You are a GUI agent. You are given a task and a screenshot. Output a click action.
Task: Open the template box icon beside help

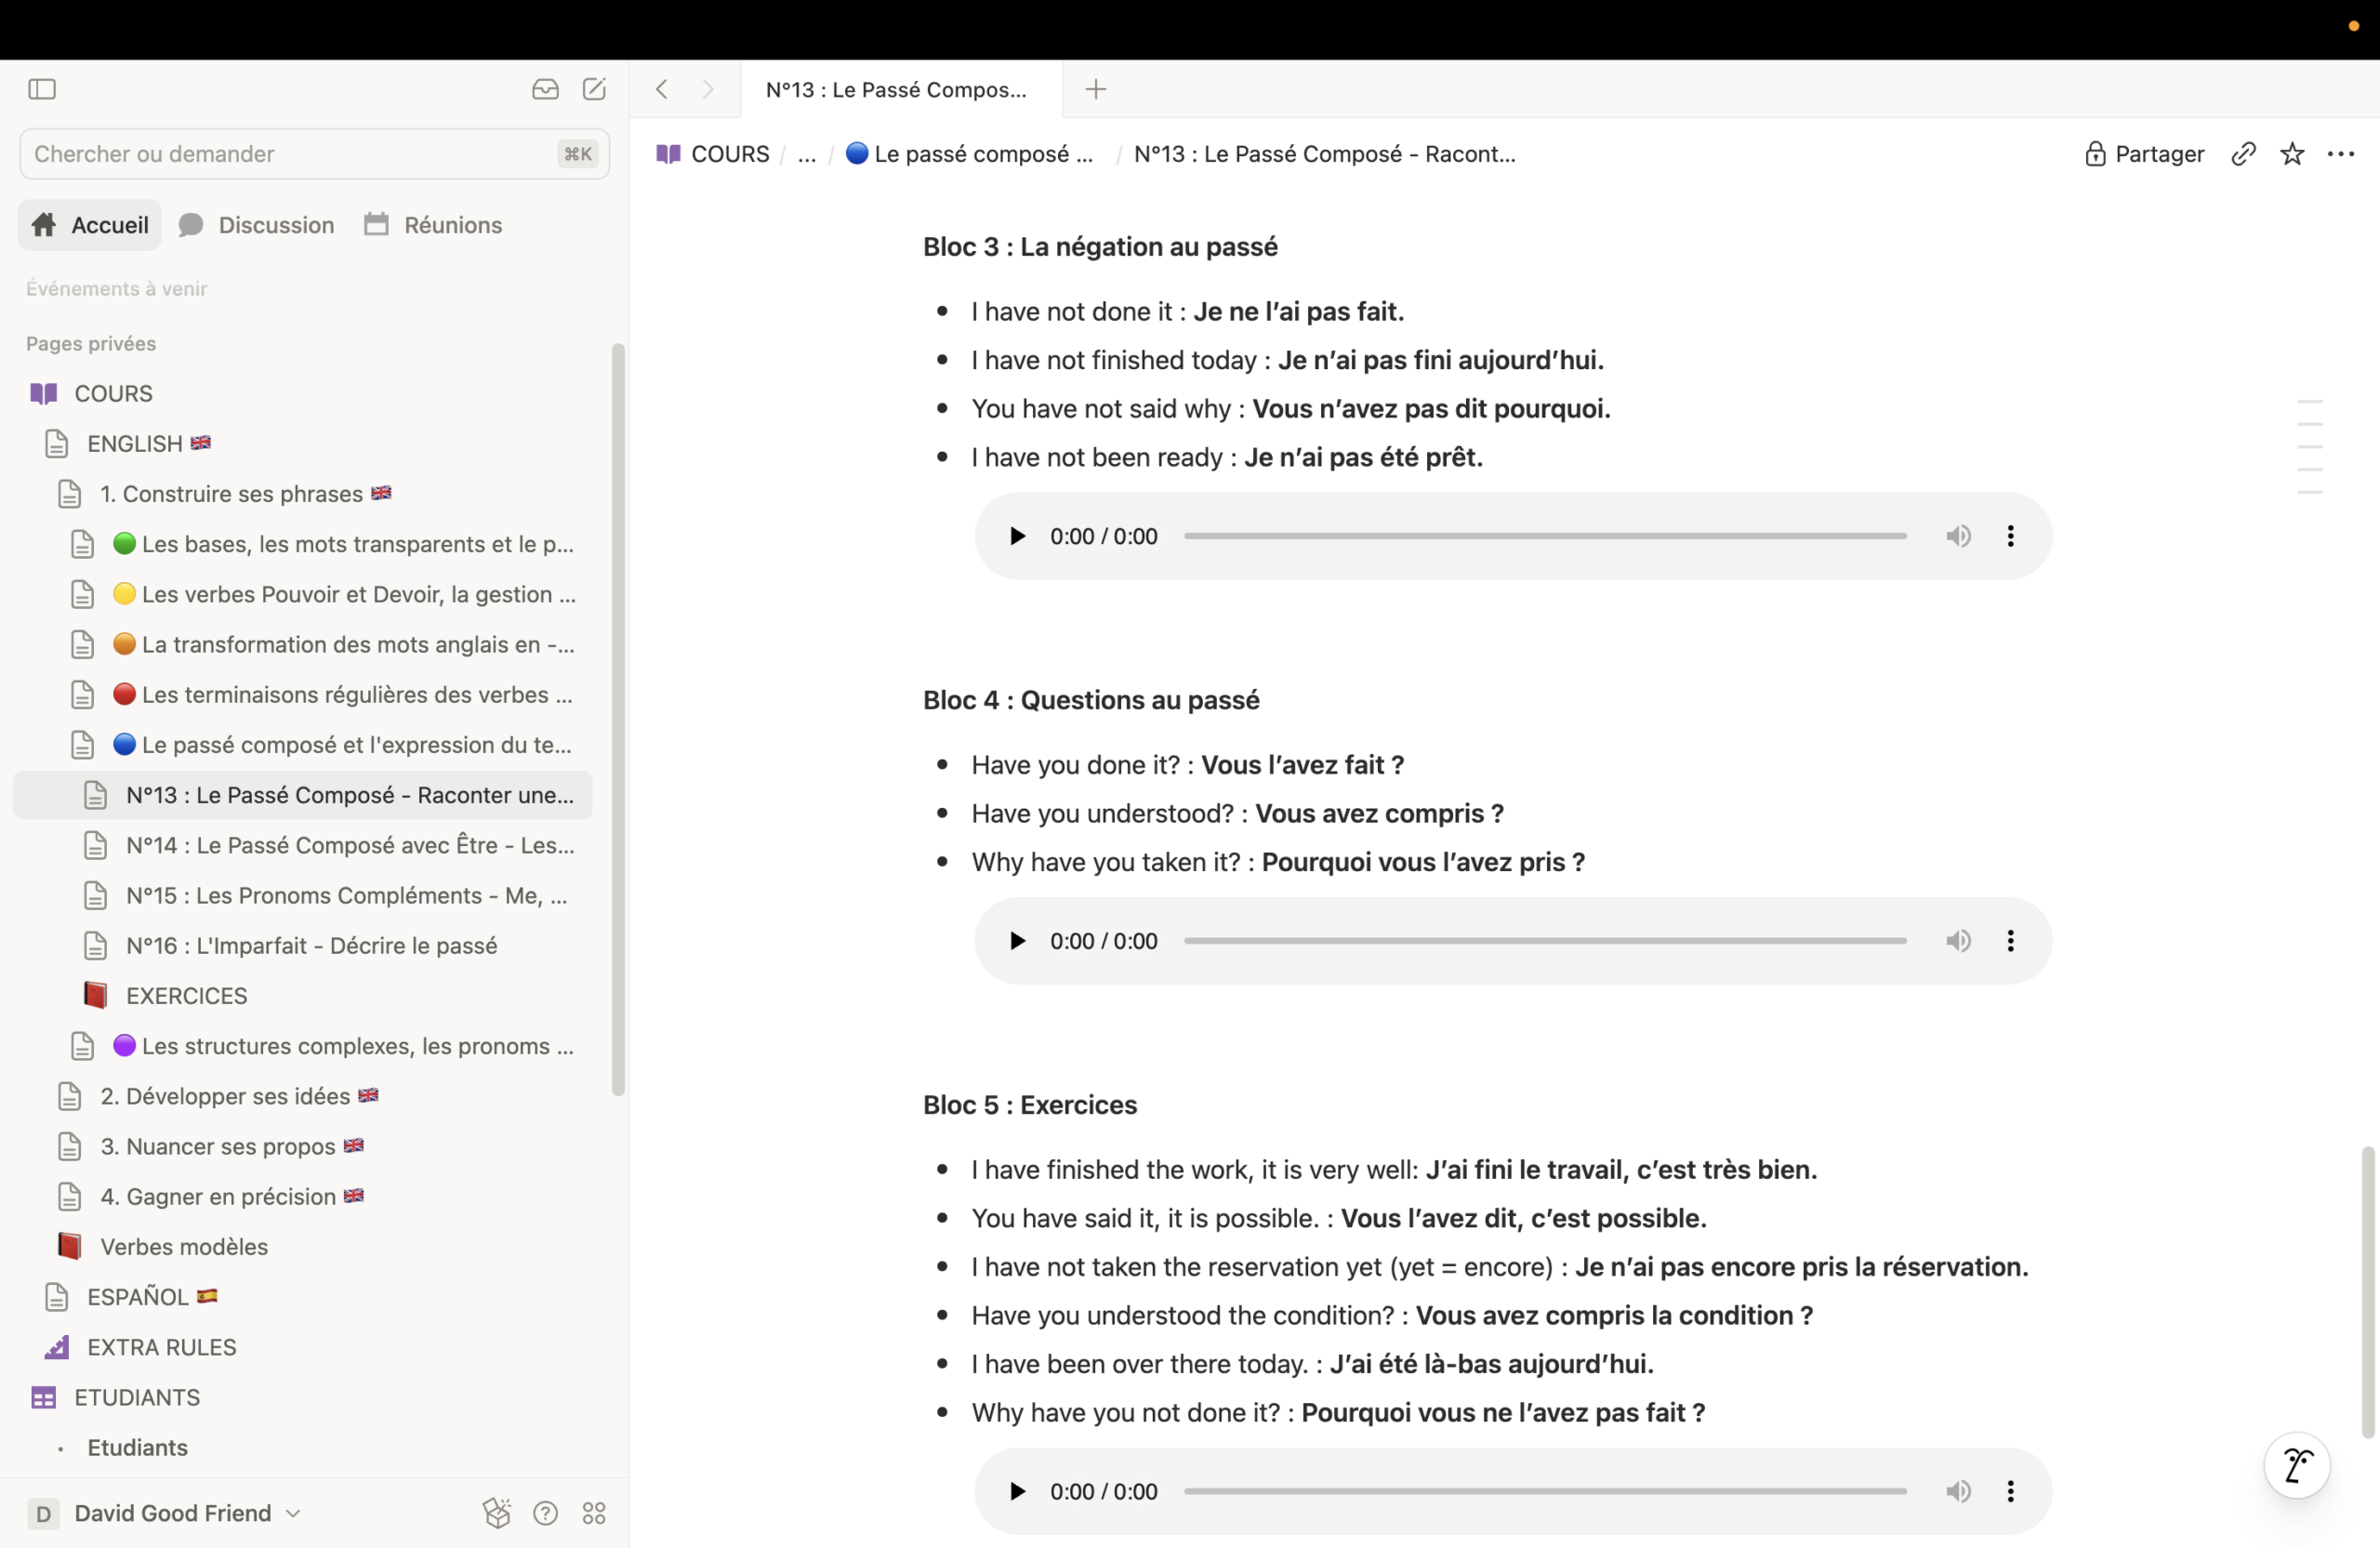497,1513
